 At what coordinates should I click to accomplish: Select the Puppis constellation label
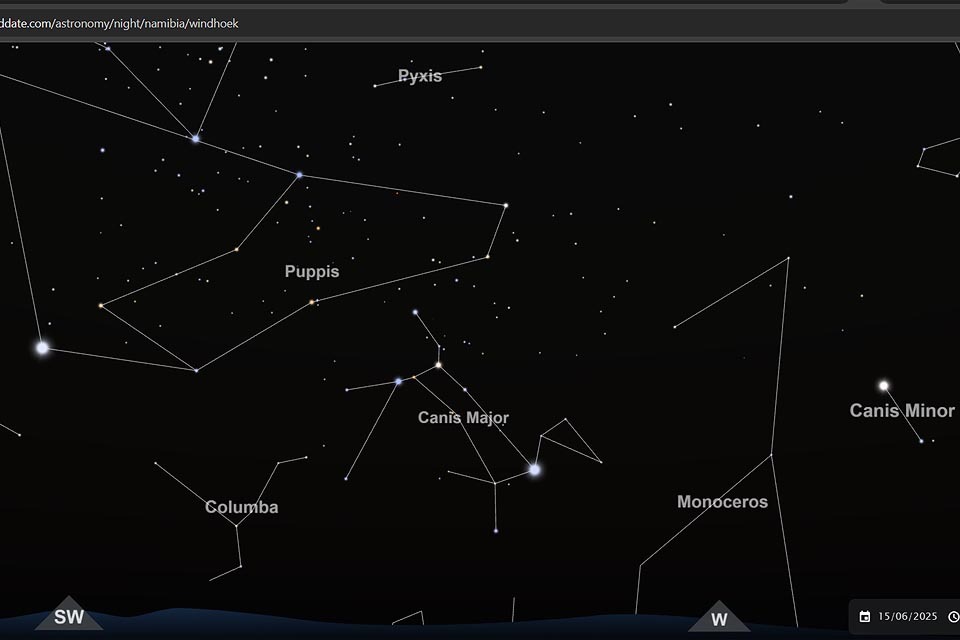pos(312,271)
